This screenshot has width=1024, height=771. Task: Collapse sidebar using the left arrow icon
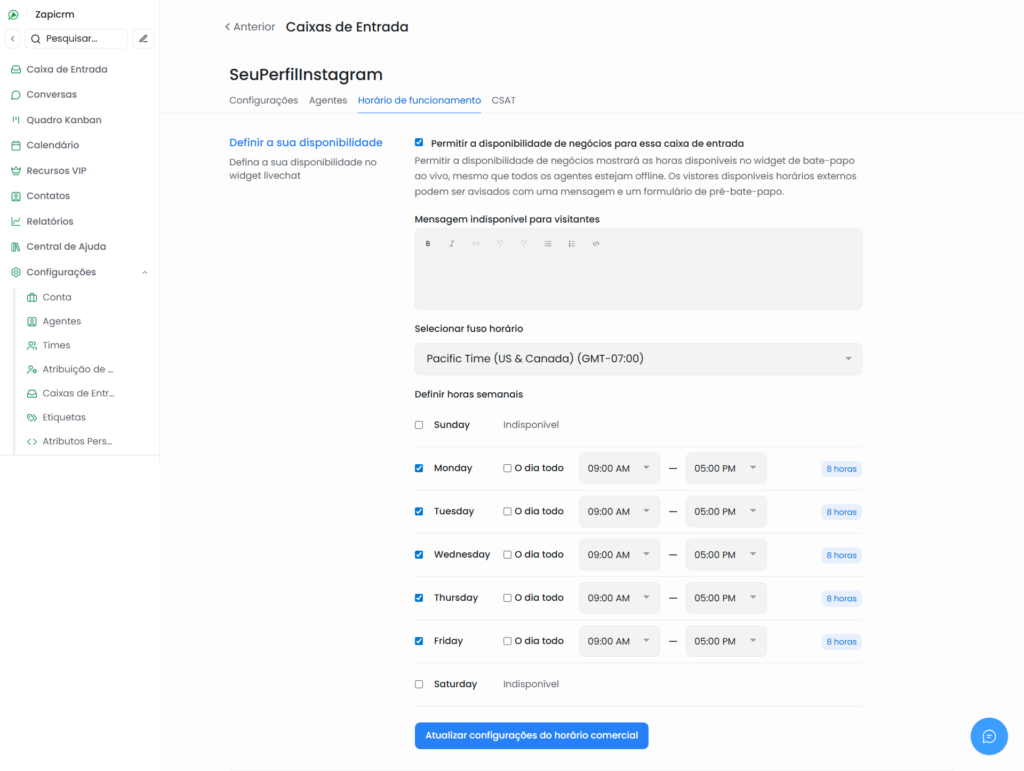(13, 39)
